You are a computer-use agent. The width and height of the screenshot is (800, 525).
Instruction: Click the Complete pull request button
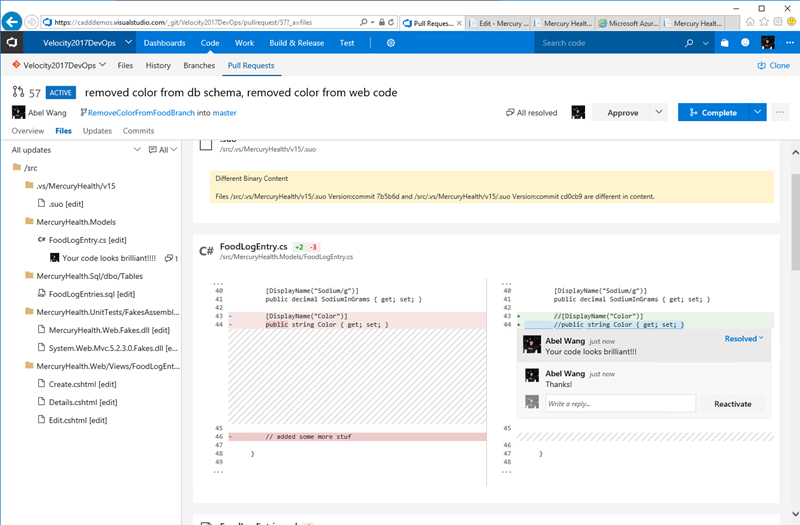[x=713, y=112]
